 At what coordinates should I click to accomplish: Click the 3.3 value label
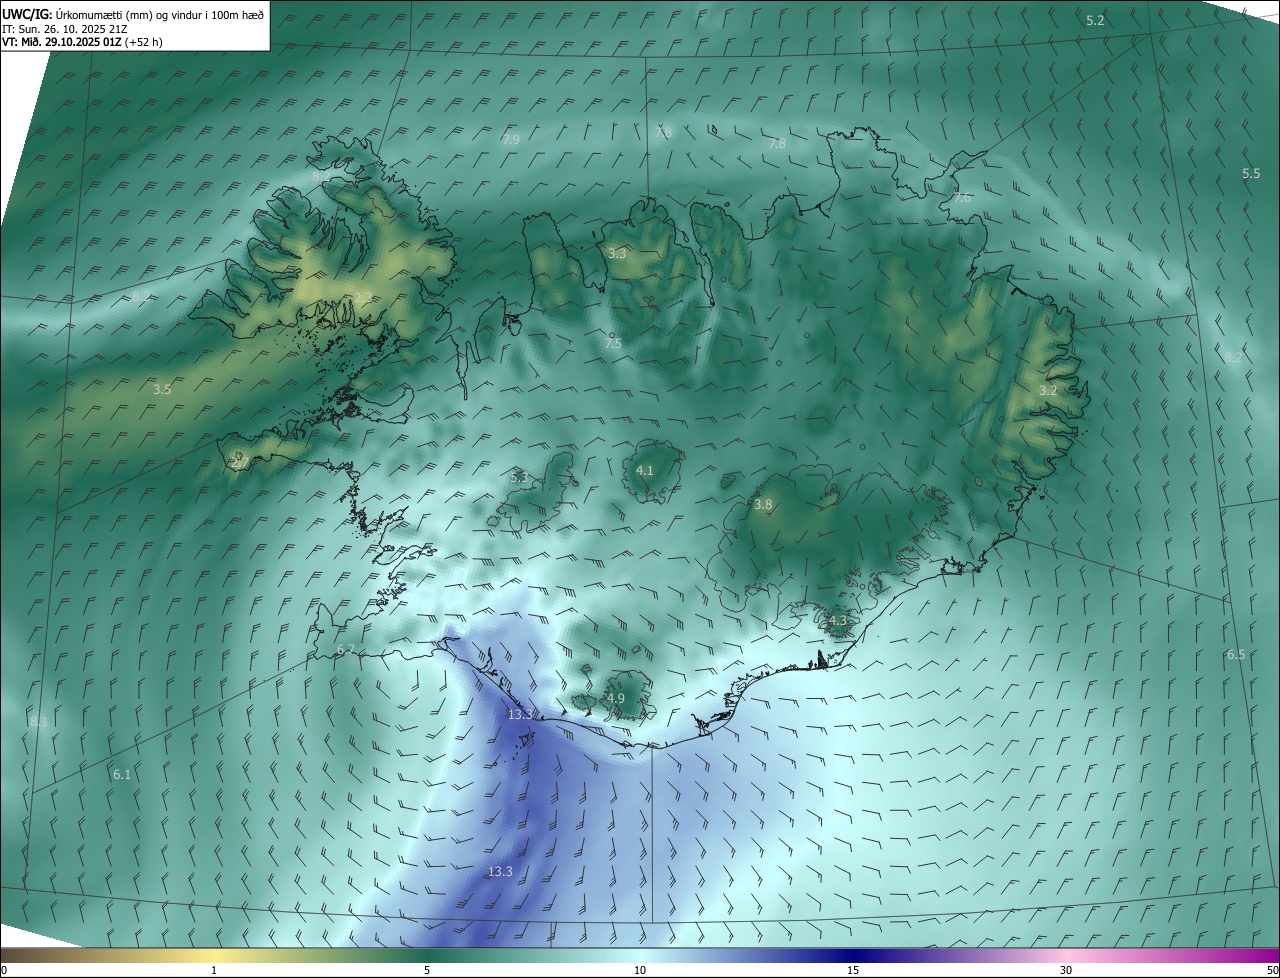click(617, 254)
